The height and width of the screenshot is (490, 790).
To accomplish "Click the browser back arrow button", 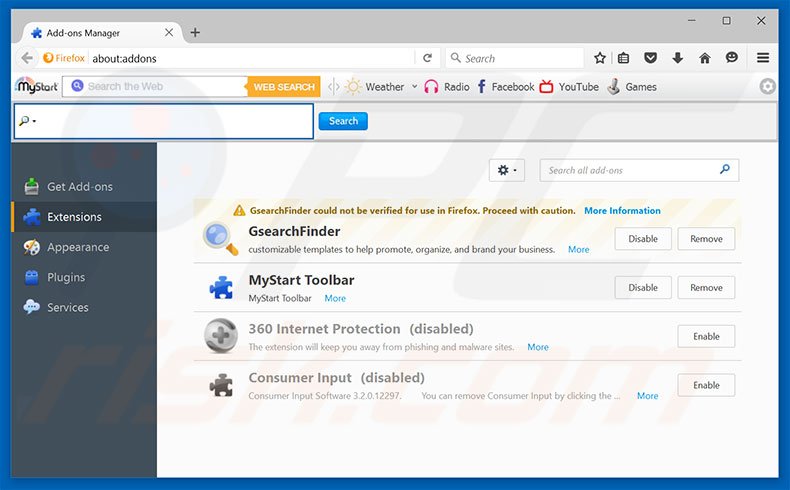I will 27,58.
